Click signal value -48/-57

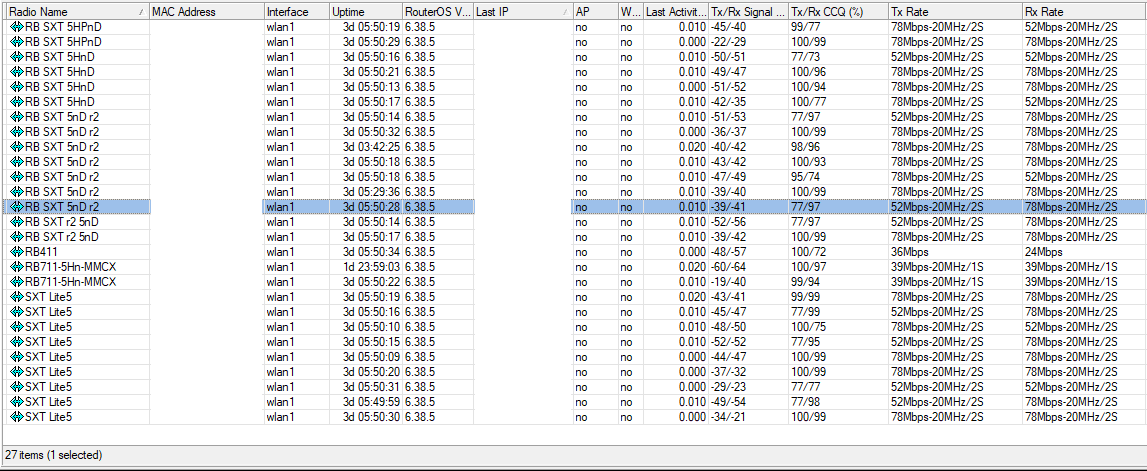pyautogui.click(x=728, y=252)
